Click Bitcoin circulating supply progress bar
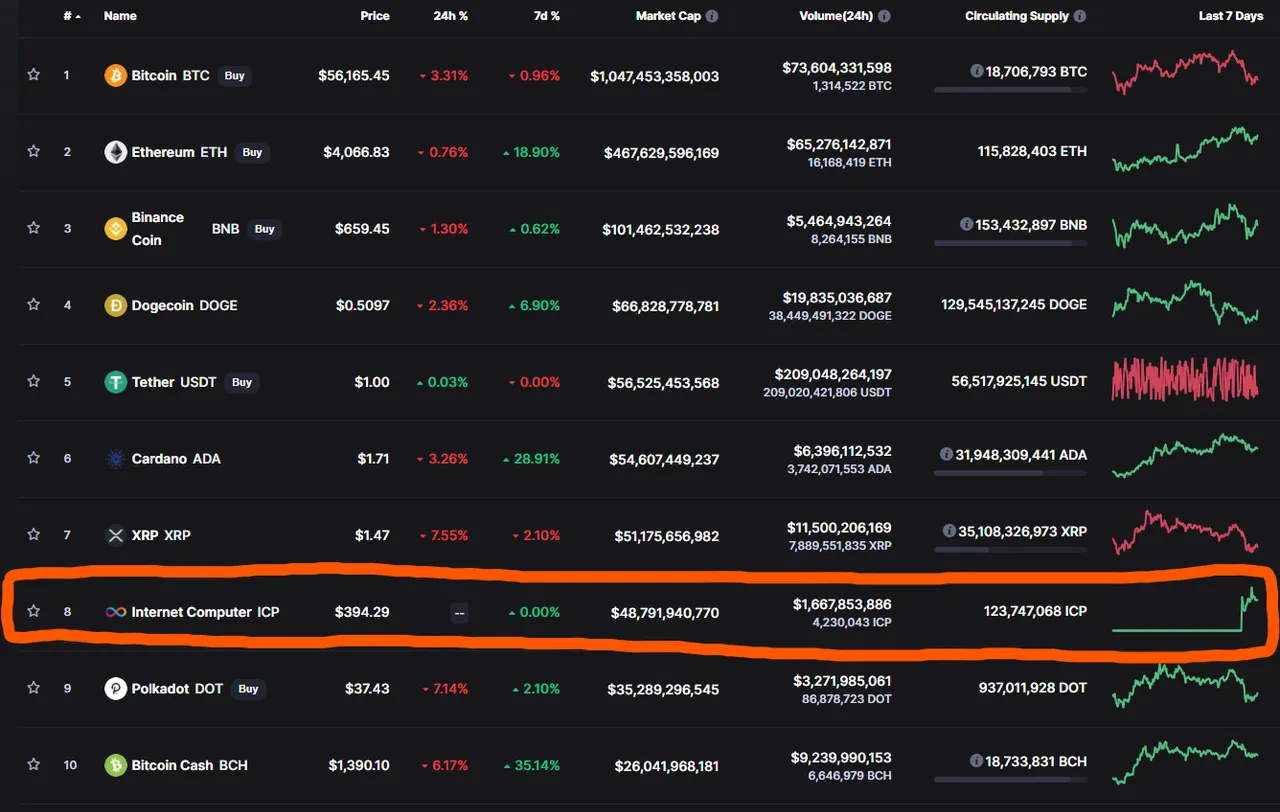The image size is (1280, 812). pyautogui.click(x=1010, y=90)
